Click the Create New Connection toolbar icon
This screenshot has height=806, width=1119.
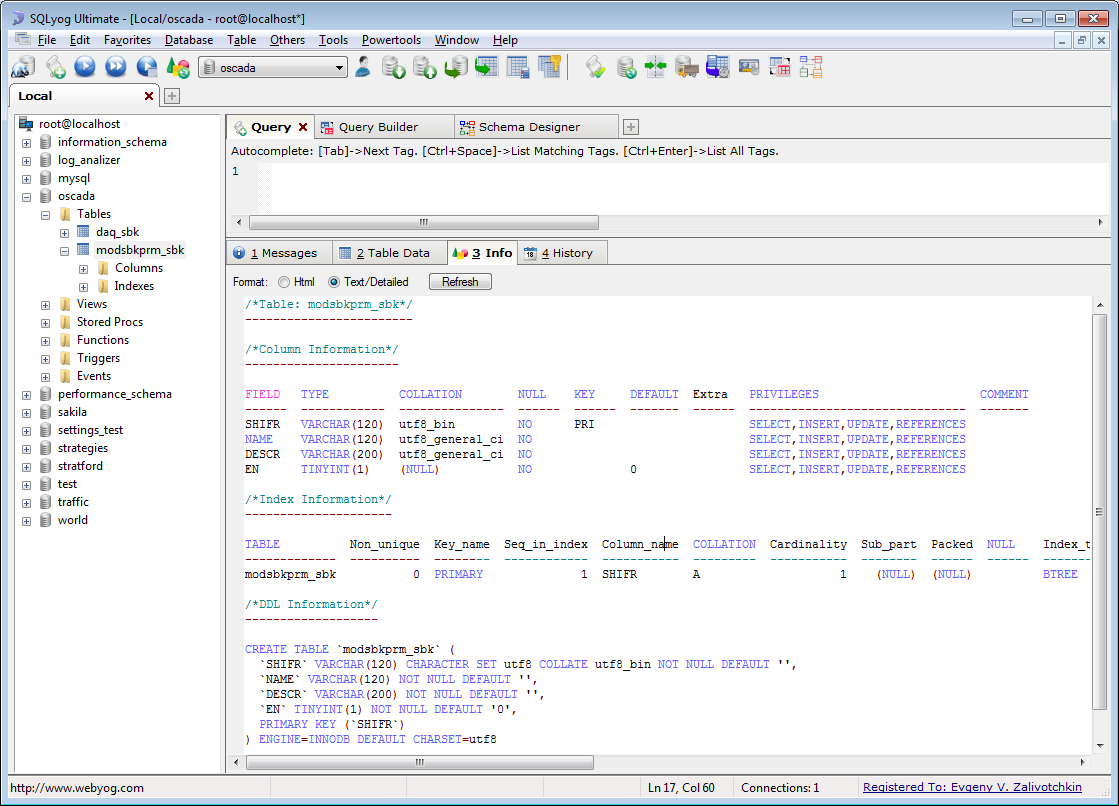23,67
